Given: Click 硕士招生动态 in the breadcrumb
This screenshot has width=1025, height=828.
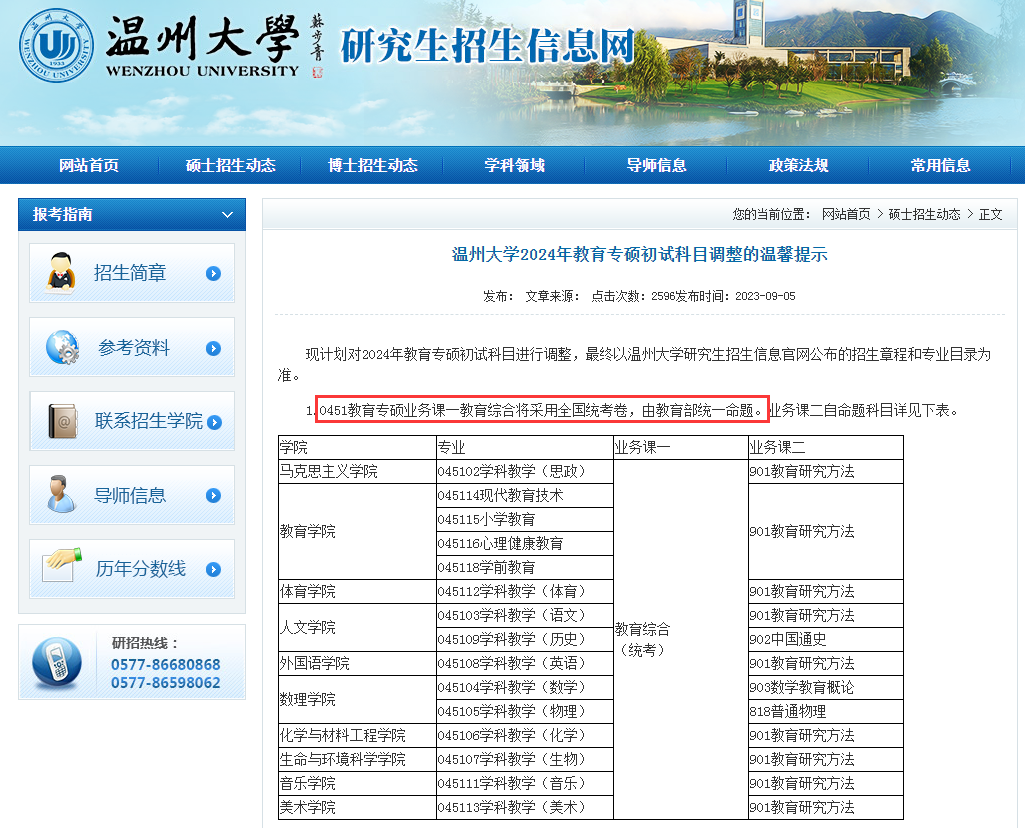Looking at the screenshot, I should click(924, 214).
